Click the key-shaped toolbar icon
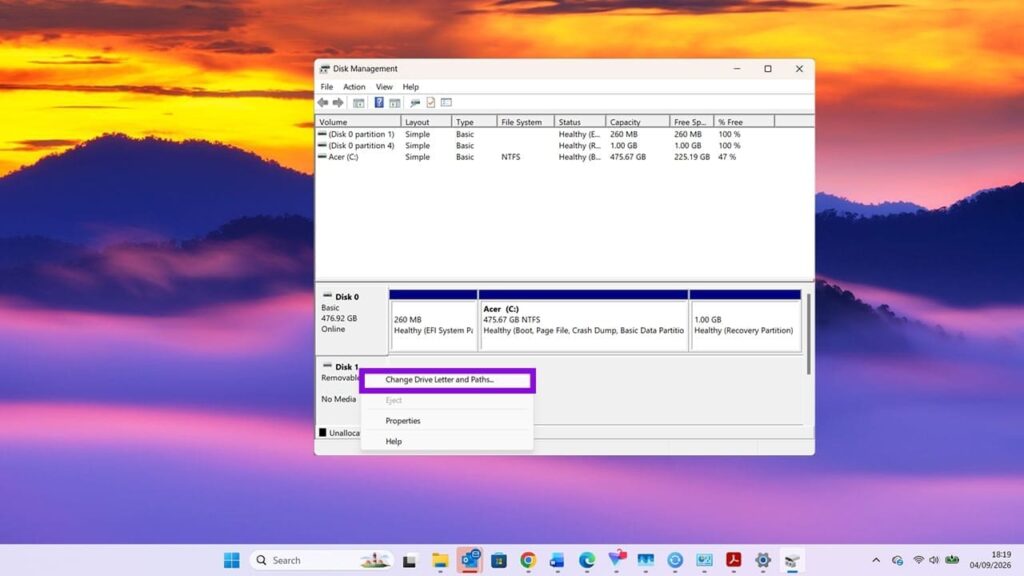The height and width of the screenshot is (576, 1024). (x=415, y=103)
